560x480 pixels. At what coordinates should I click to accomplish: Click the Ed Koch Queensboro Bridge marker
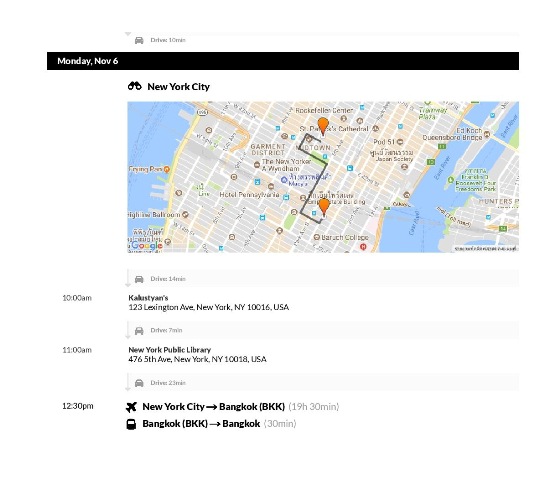(x=486, y=134)
